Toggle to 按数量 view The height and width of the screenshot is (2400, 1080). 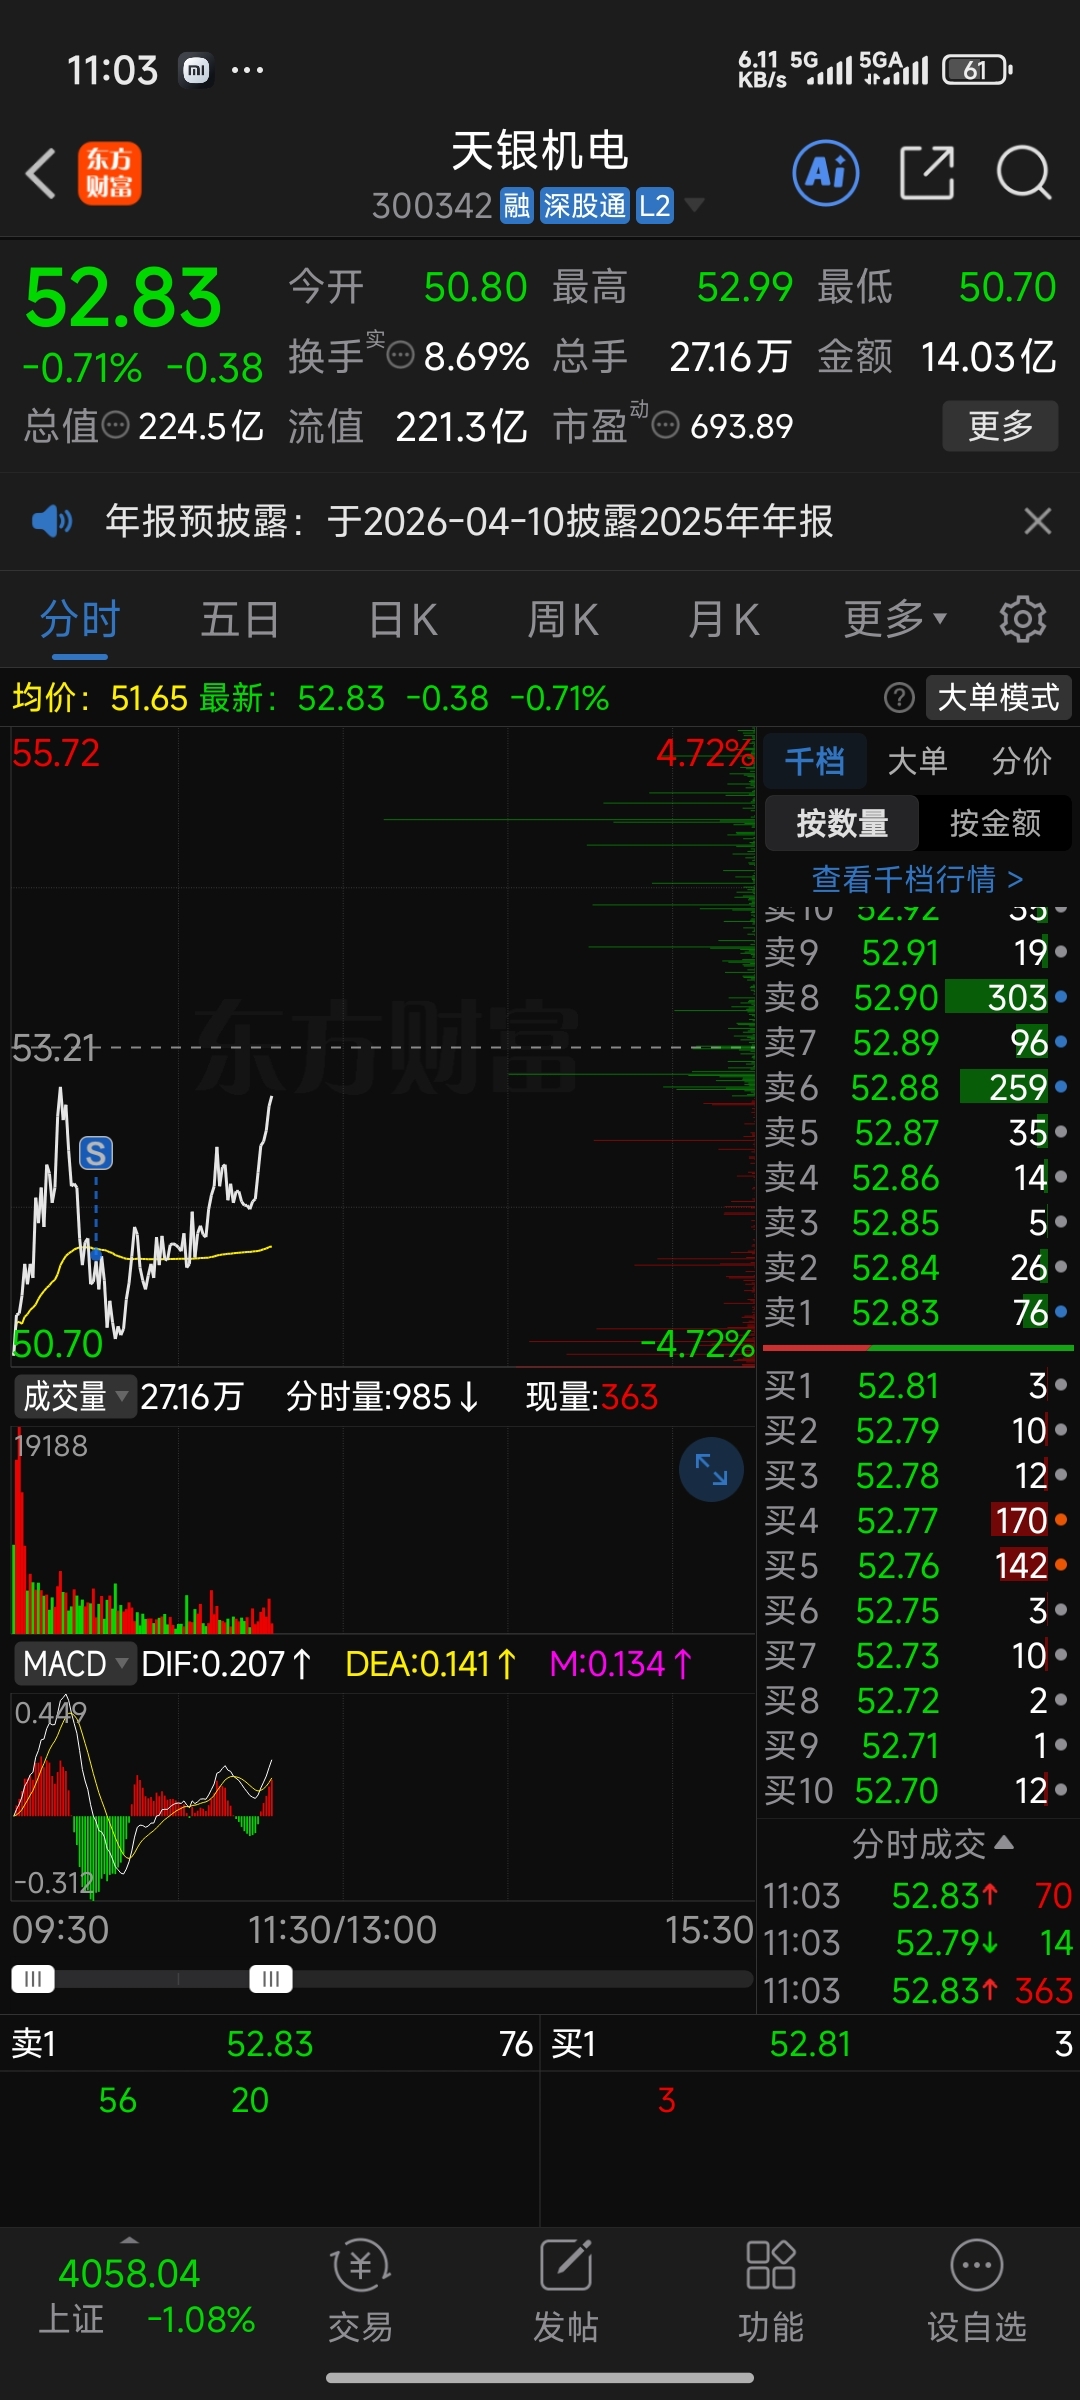(x=842, y=823)
